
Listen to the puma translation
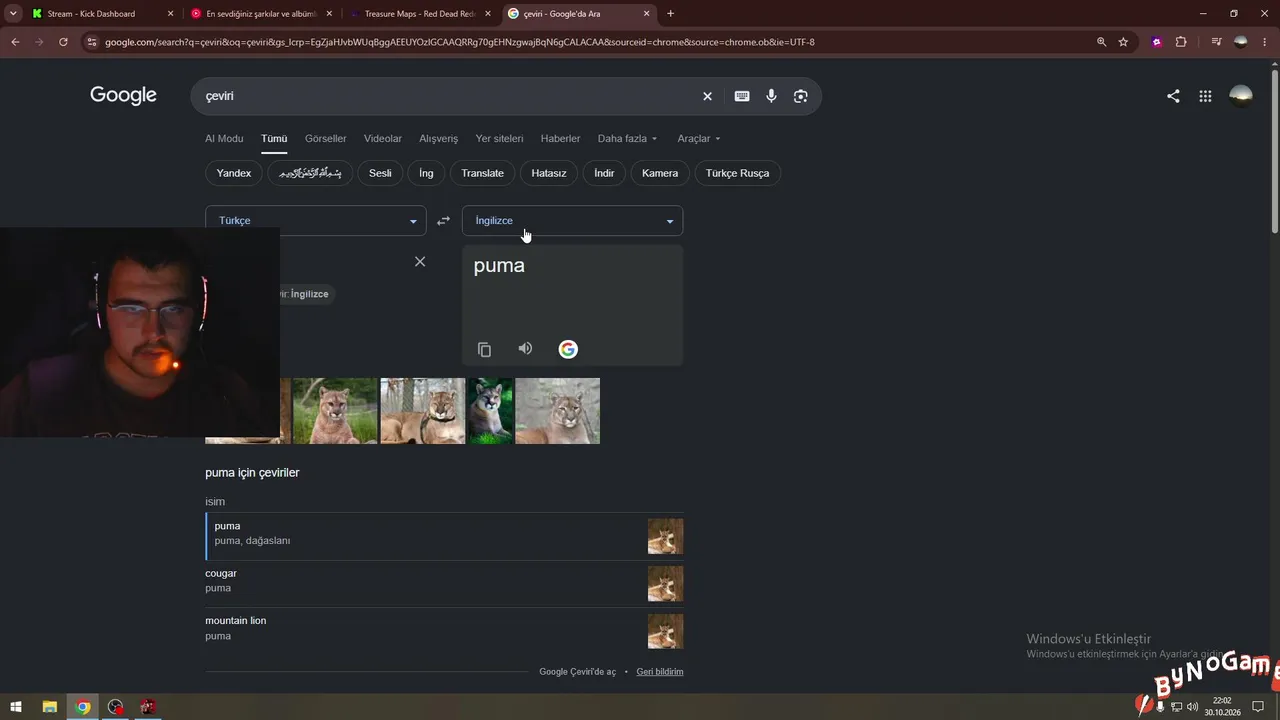point(525,348)
